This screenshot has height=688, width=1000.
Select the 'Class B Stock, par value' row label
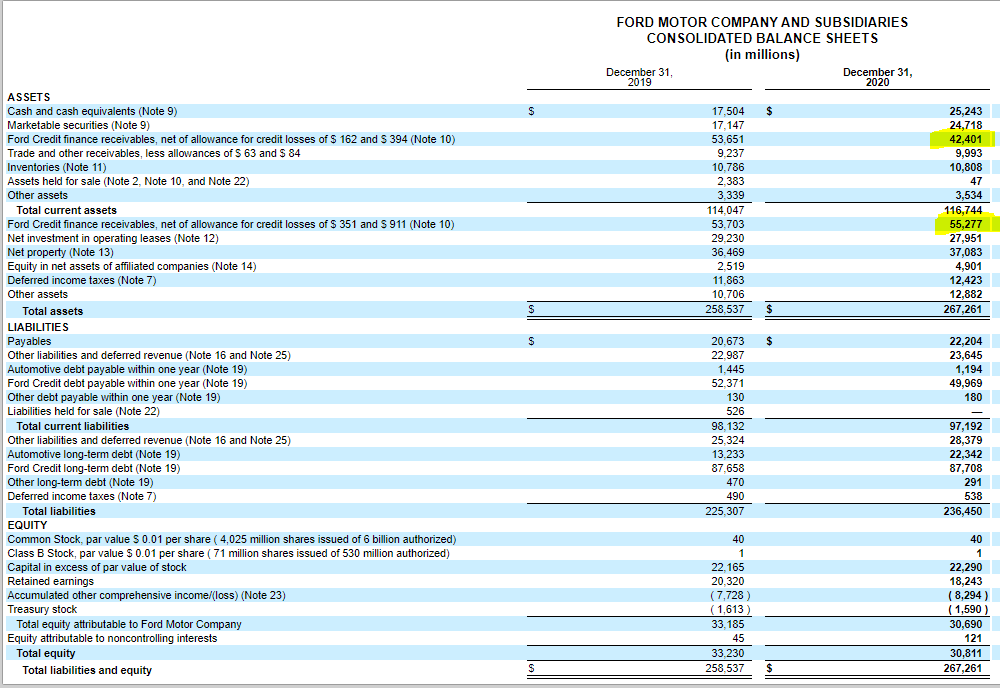click(228, 553)
